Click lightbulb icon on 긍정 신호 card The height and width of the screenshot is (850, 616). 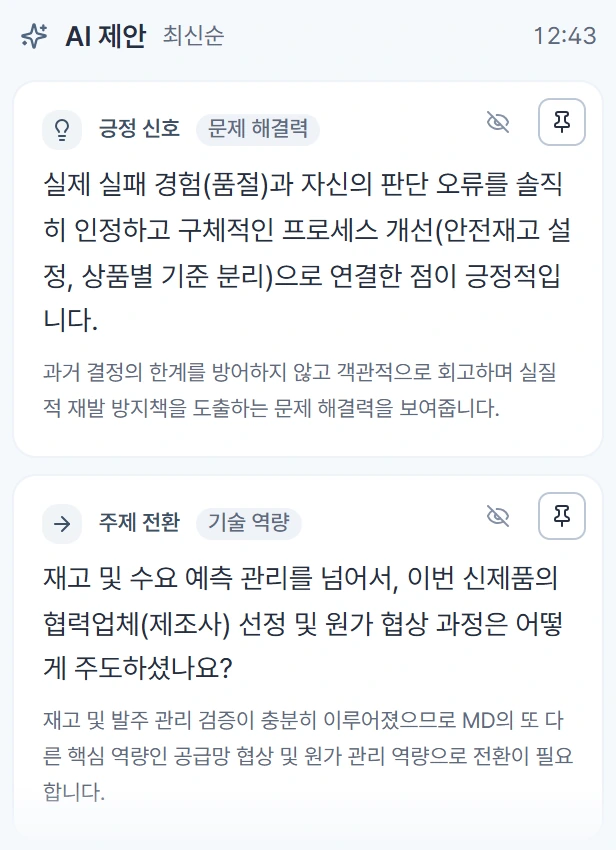tap(62, 130)
